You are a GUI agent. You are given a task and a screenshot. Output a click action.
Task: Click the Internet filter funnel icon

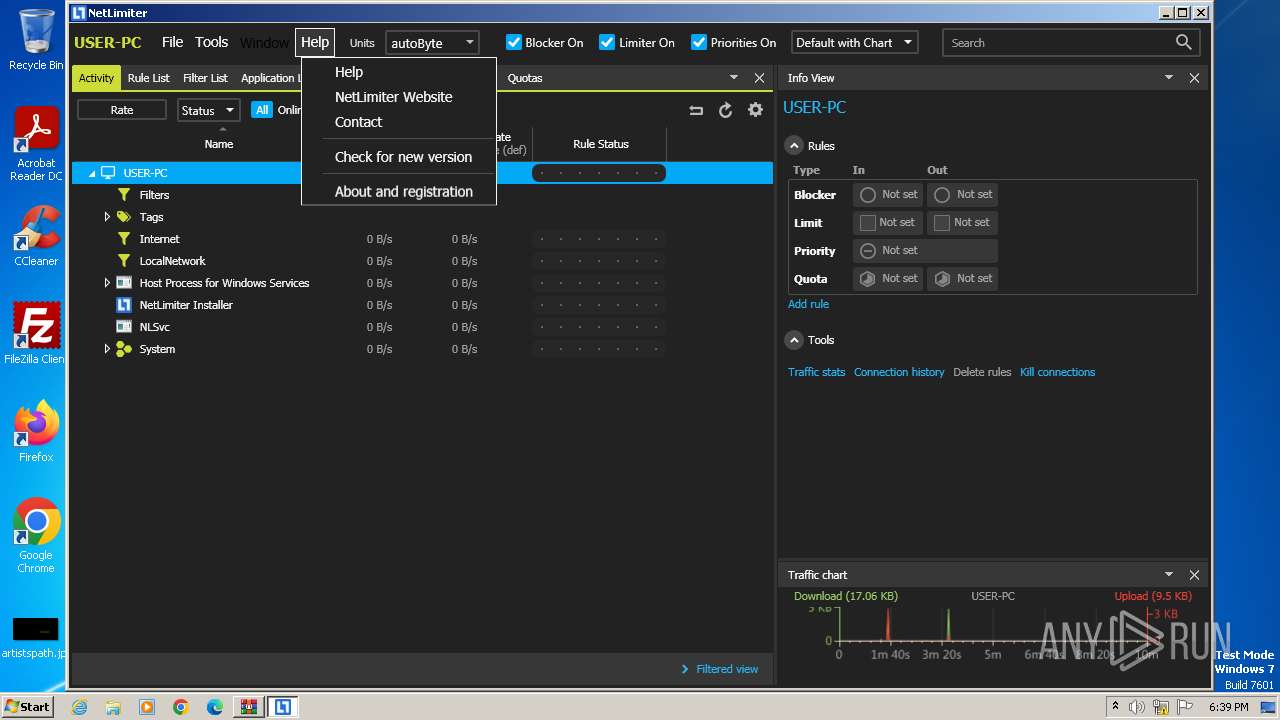[x=124, y=239]
